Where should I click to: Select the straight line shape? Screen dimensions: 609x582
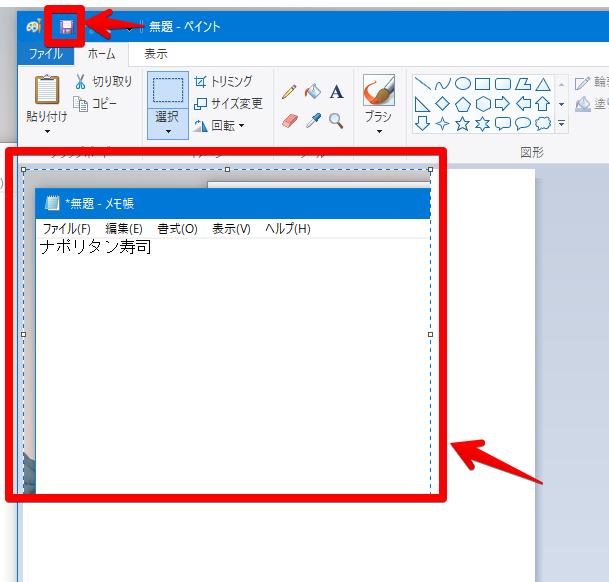423,84
